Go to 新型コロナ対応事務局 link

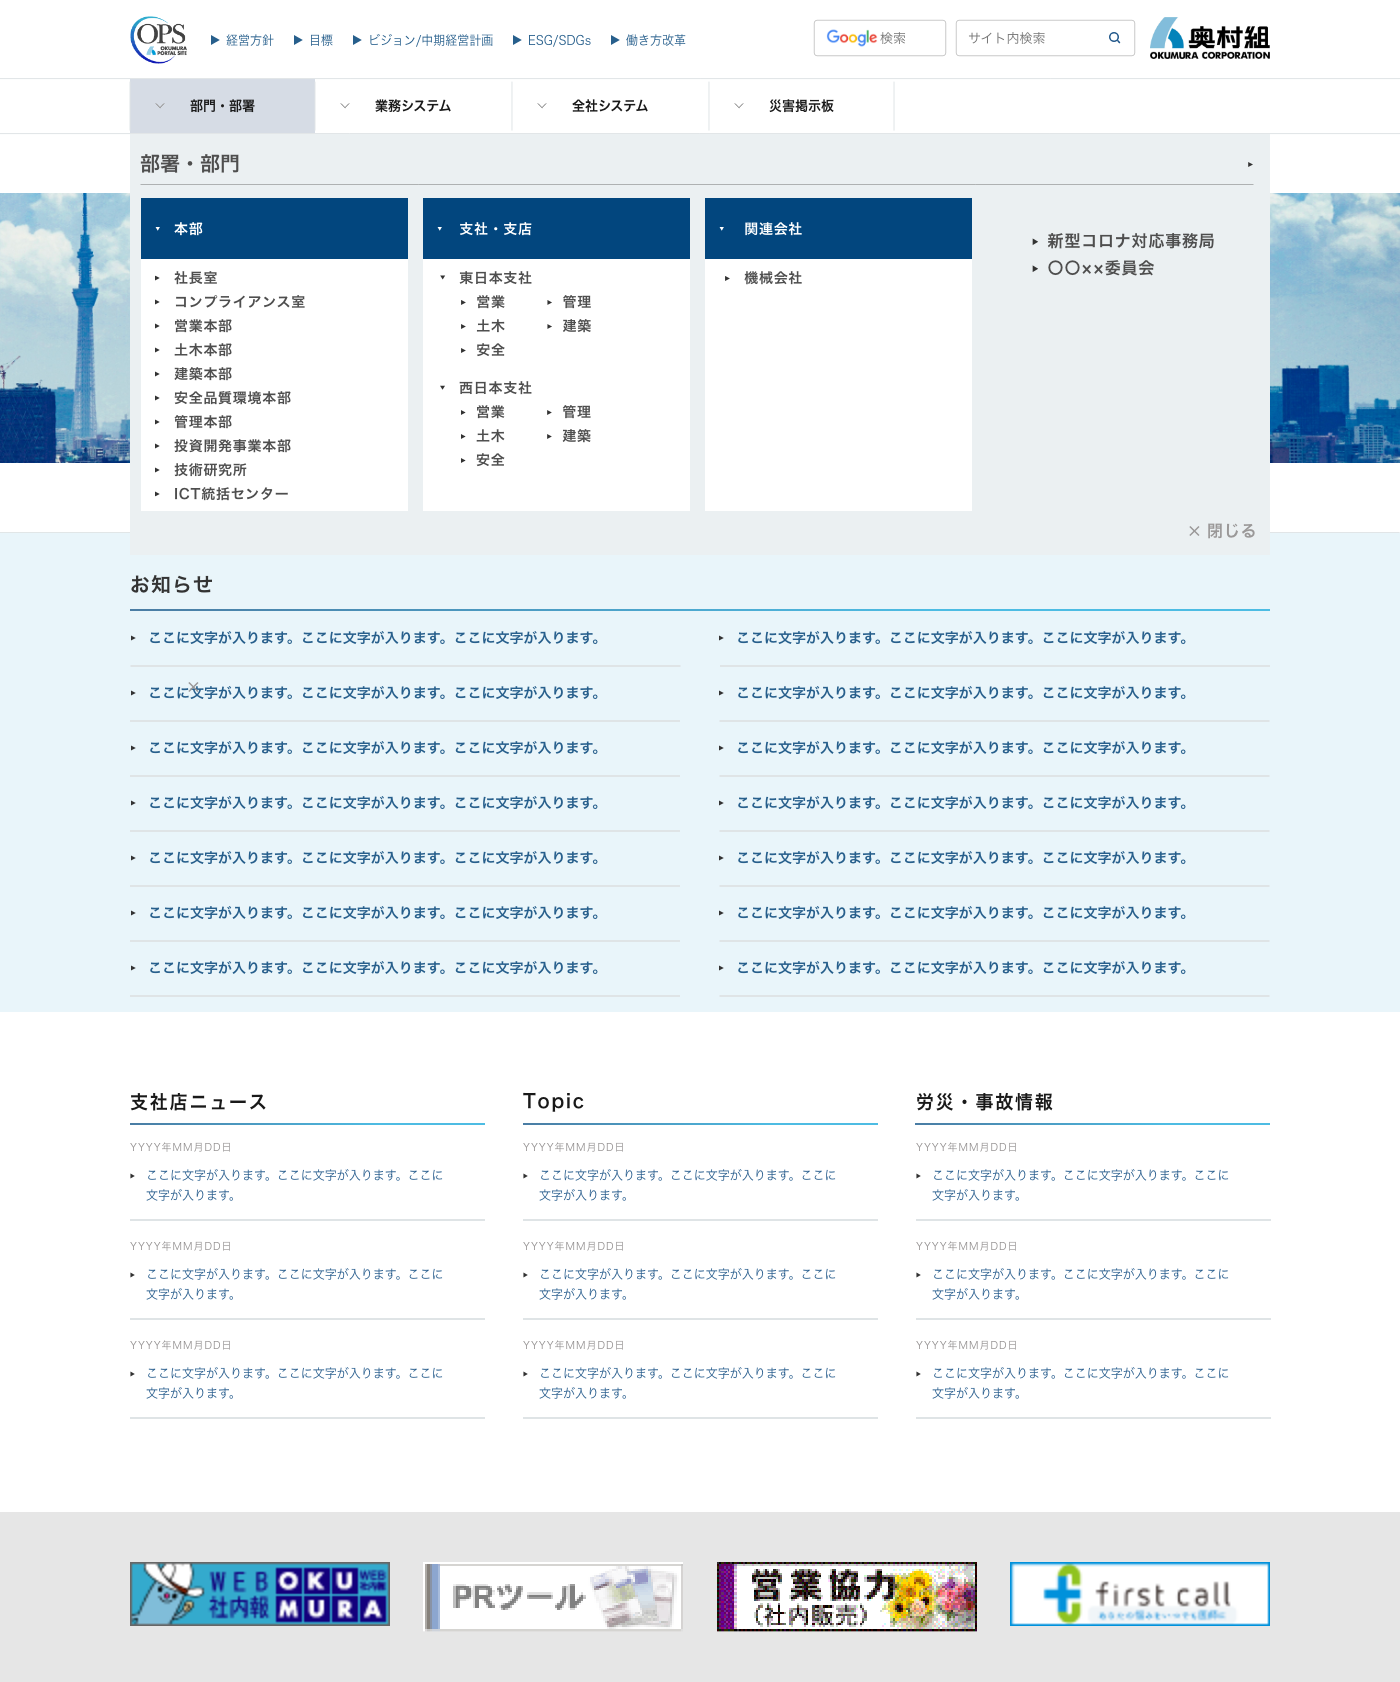(x=1130, y=241)
